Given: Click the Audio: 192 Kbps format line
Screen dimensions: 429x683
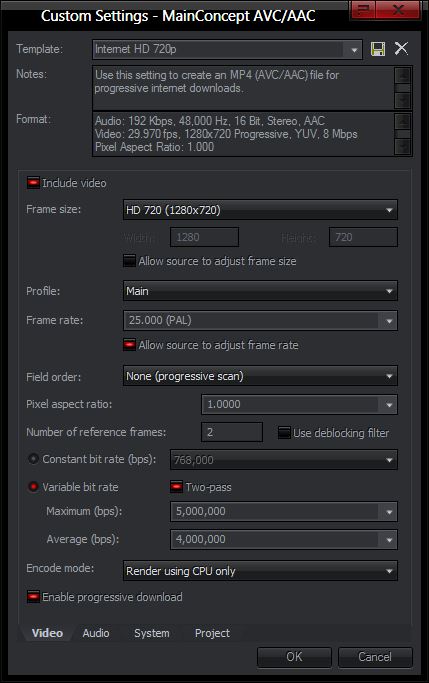Looking at the screenshot, I should [x=209, y=121].
